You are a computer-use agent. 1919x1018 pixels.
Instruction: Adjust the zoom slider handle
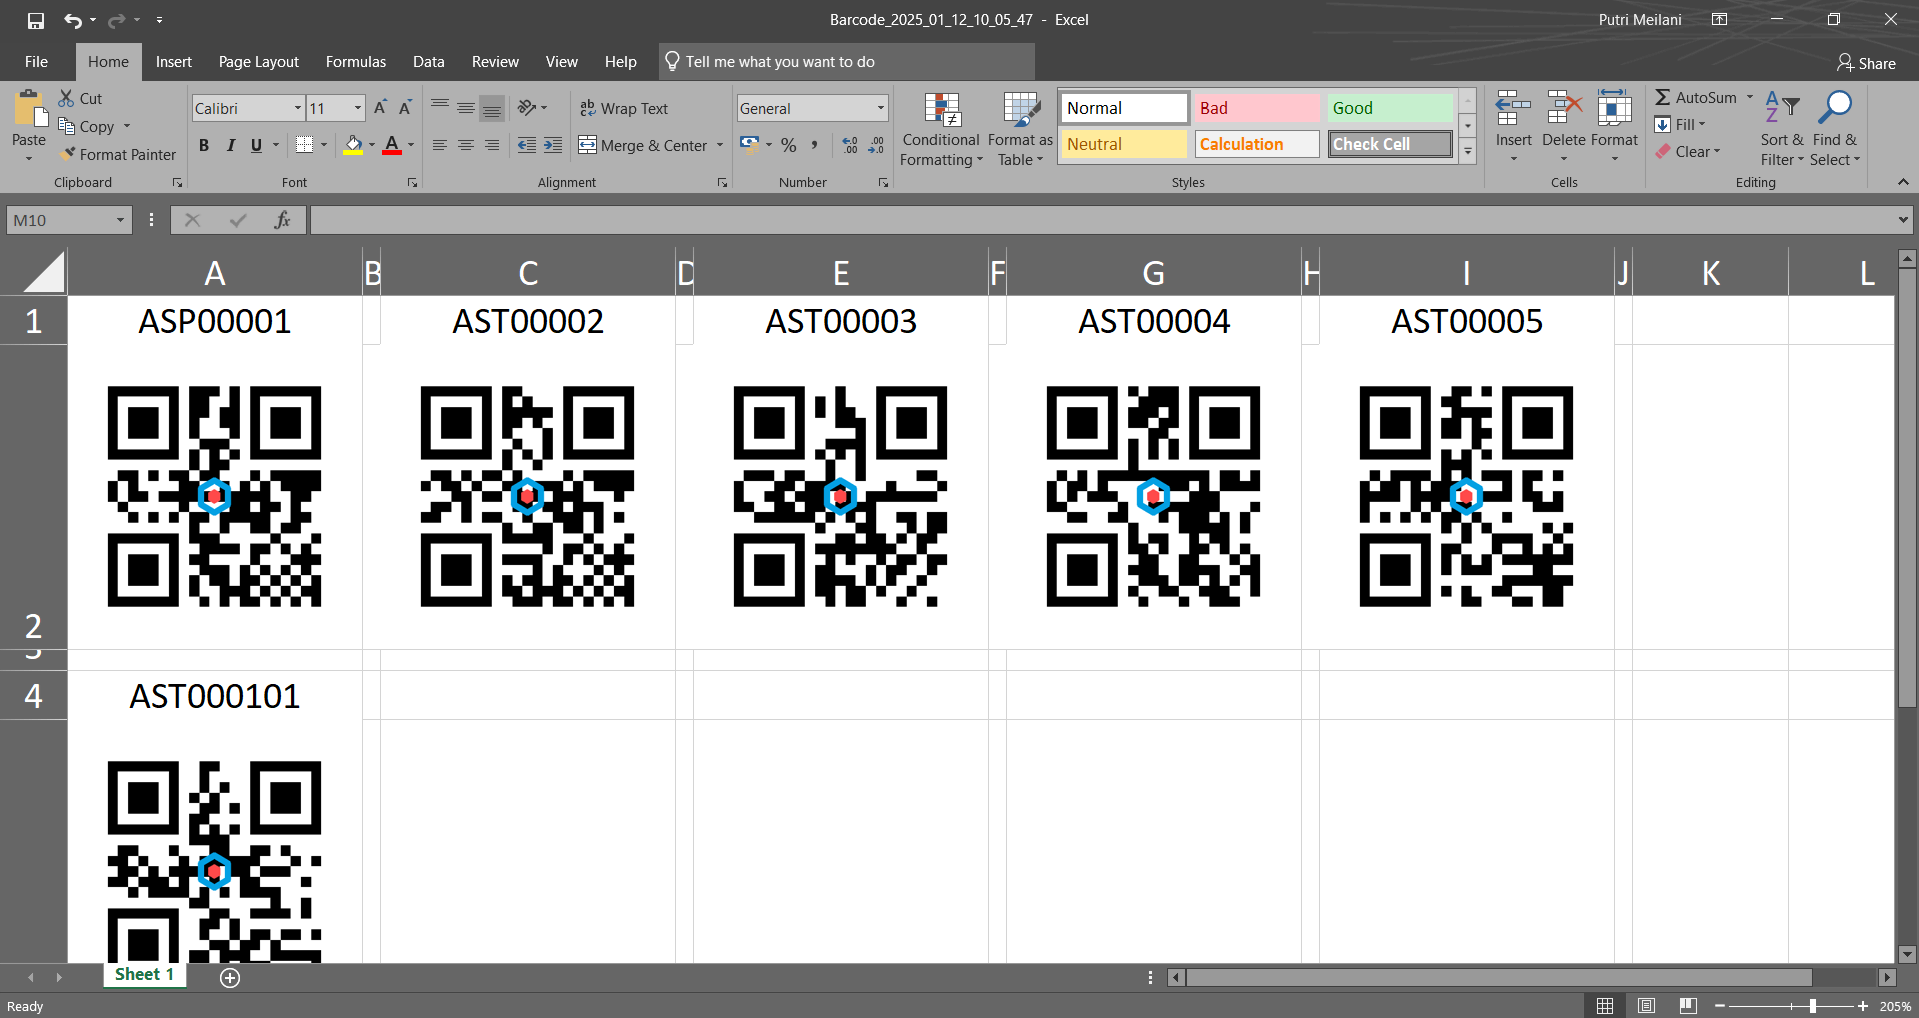(x=1813, y=1006)
